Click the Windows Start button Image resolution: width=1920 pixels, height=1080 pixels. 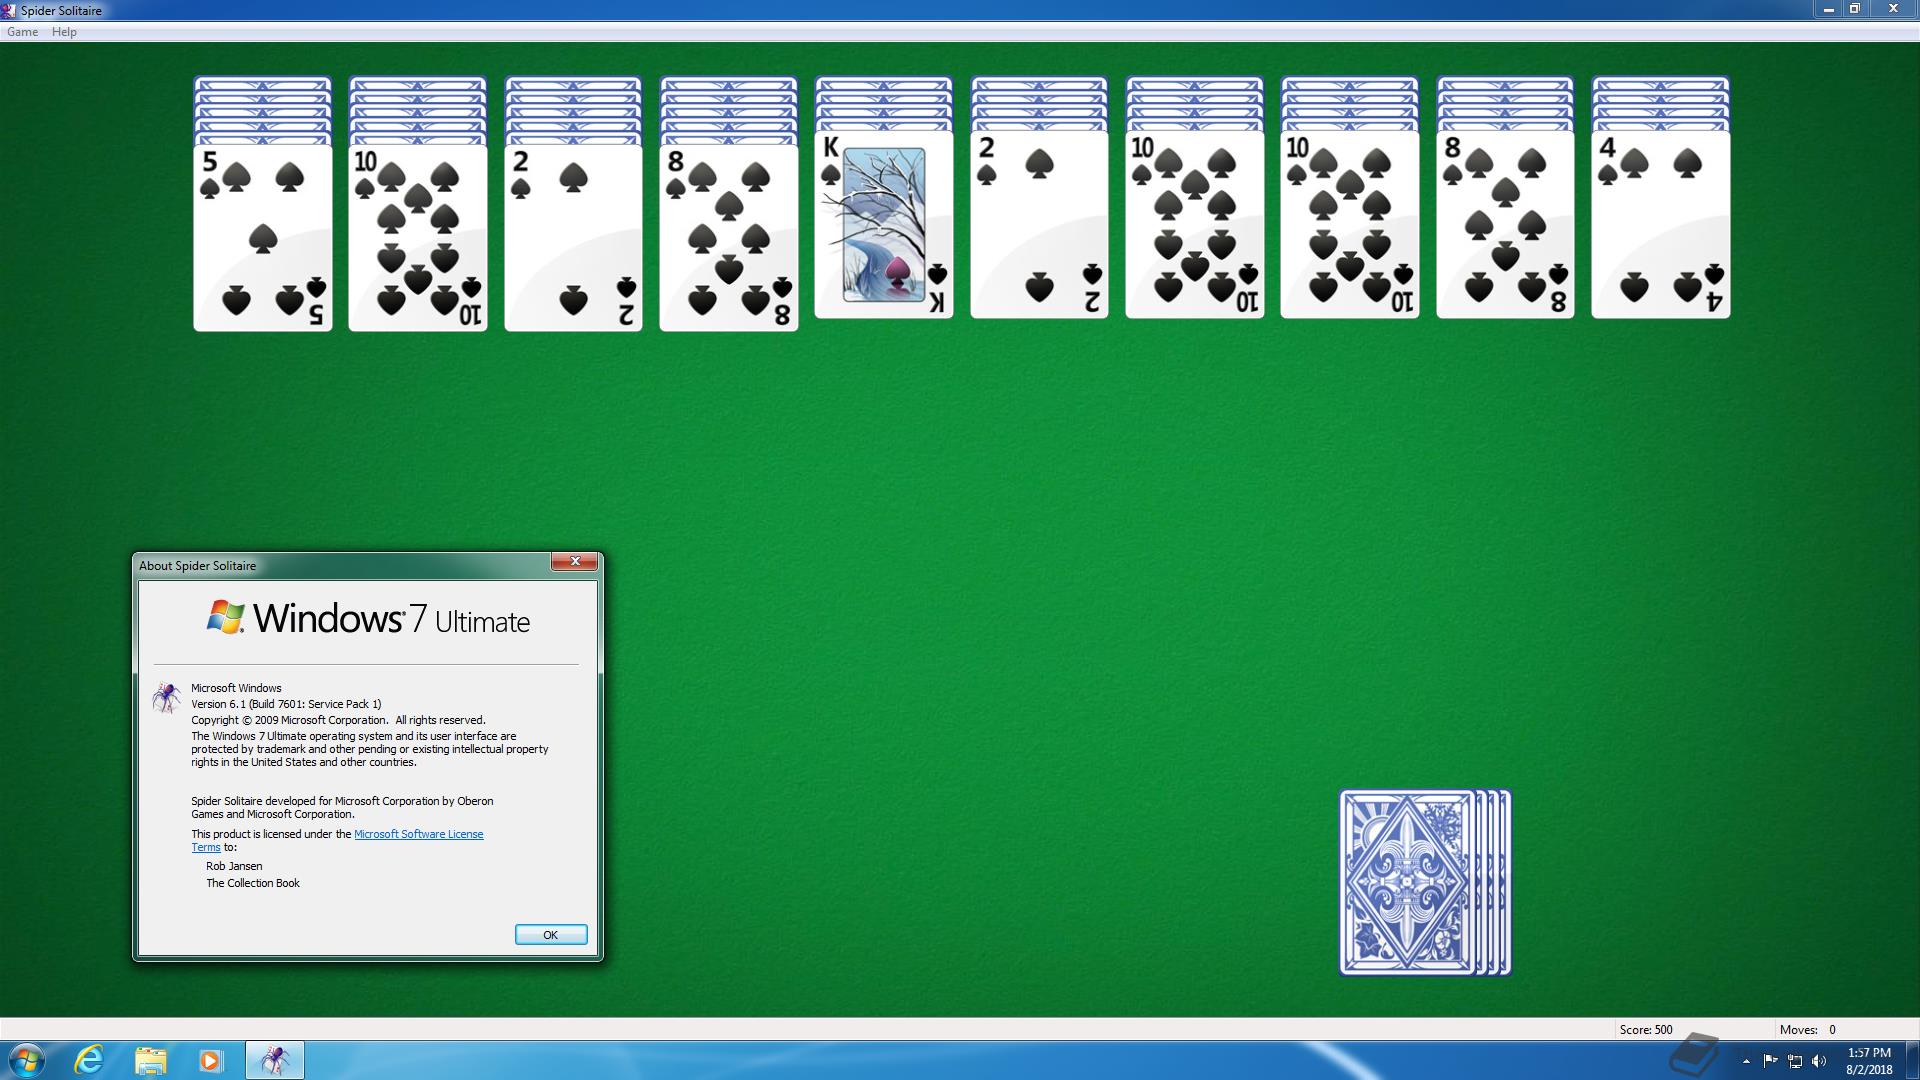27,1060
